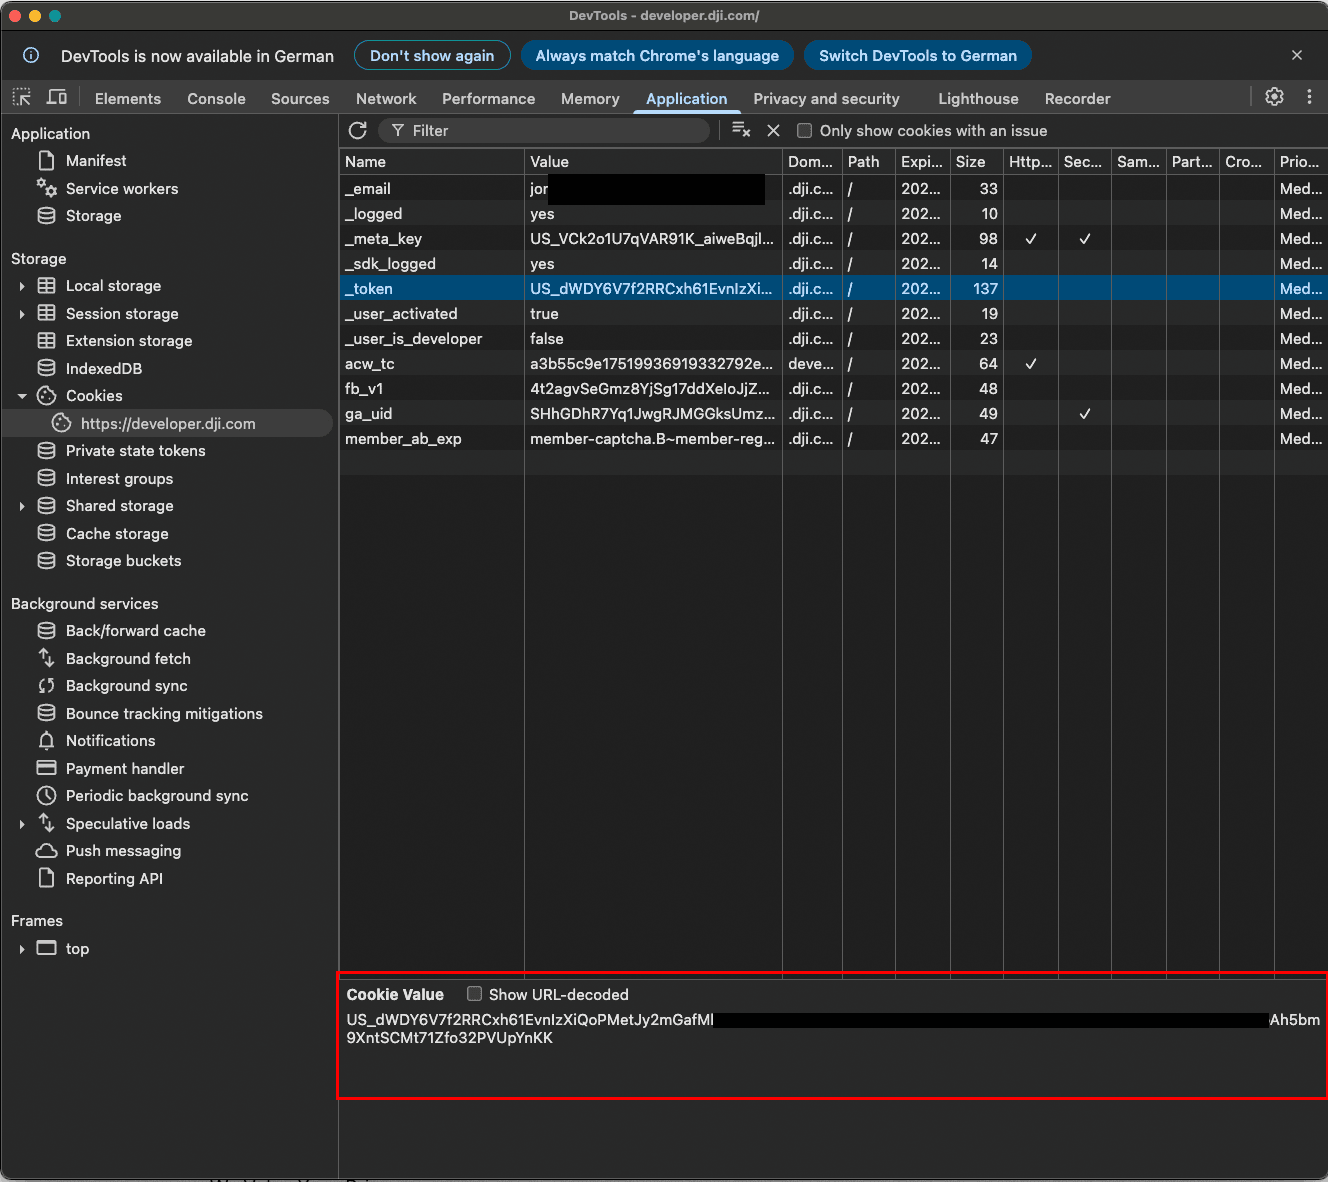Click the Don't show again button

(432, 56)
